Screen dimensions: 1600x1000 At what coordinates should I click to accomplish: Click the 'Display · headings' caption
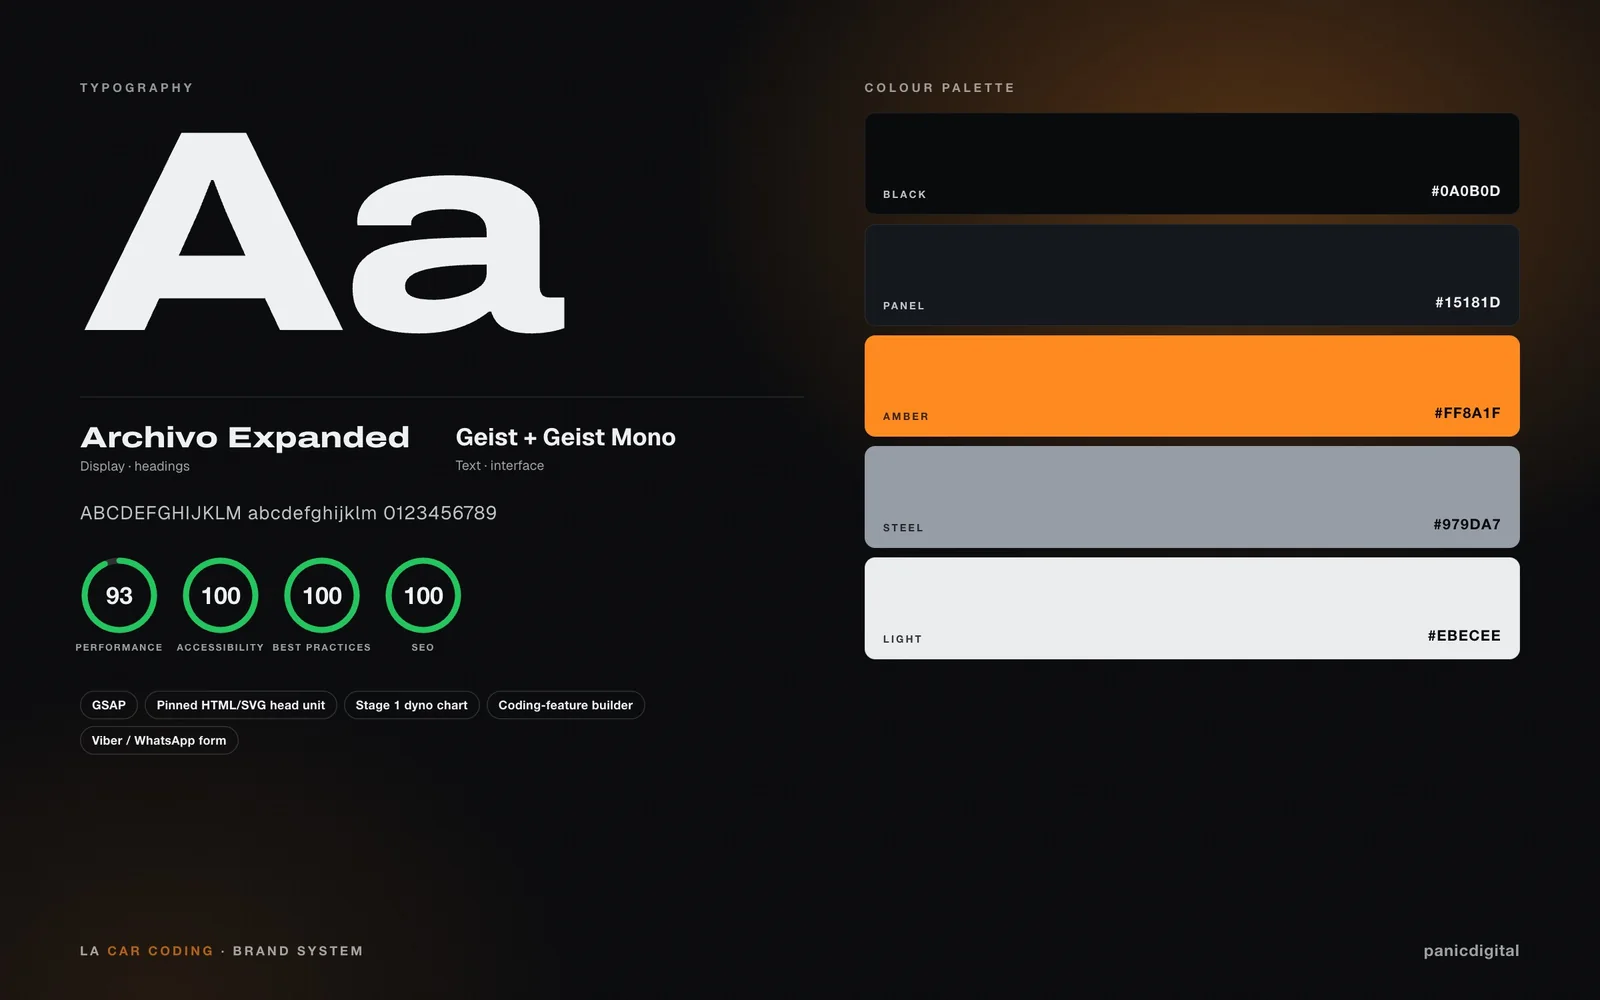point(135,466)
